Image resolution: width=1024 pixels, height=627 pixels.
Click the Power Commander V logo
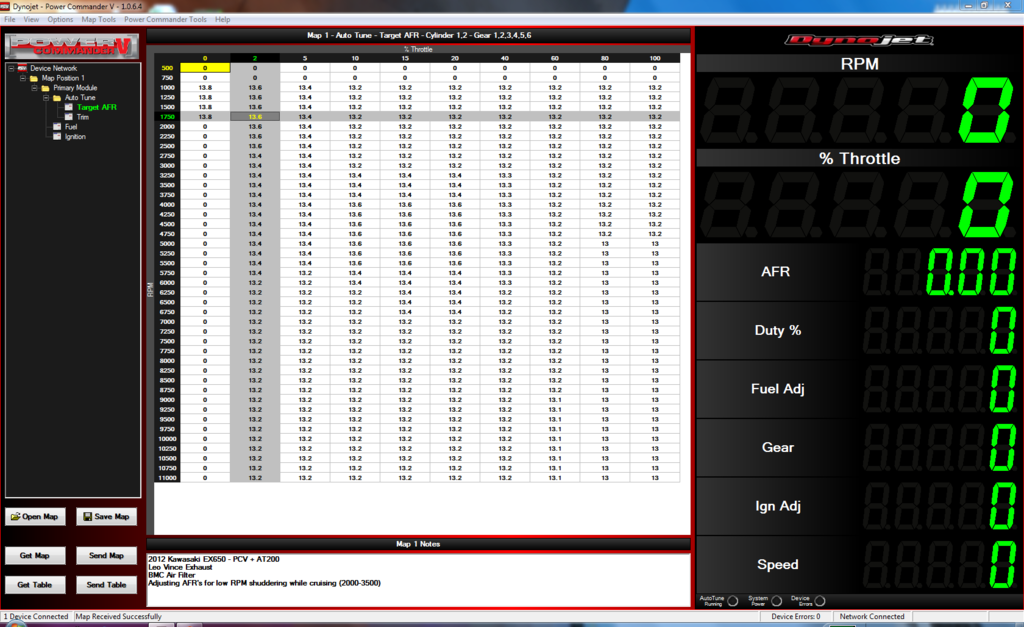[72, 46]
